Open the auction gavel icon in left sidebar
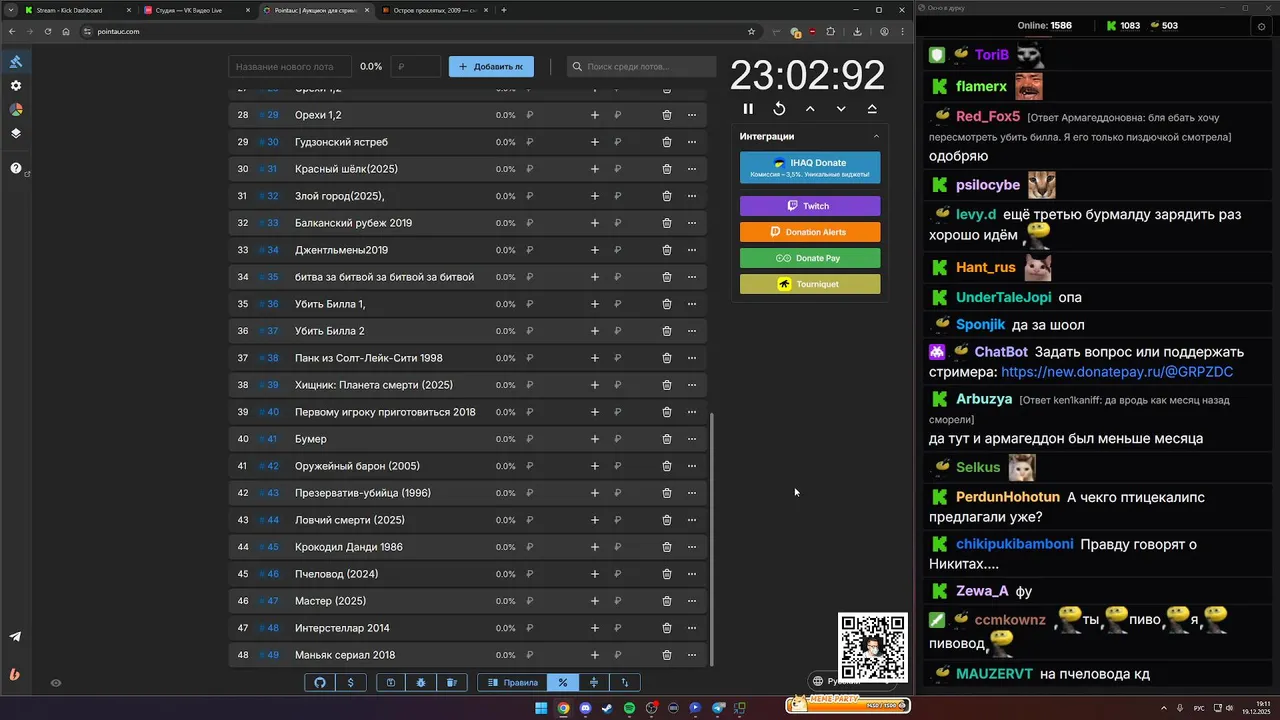Screen dimensions: 1280x720 tap(16, 62)
